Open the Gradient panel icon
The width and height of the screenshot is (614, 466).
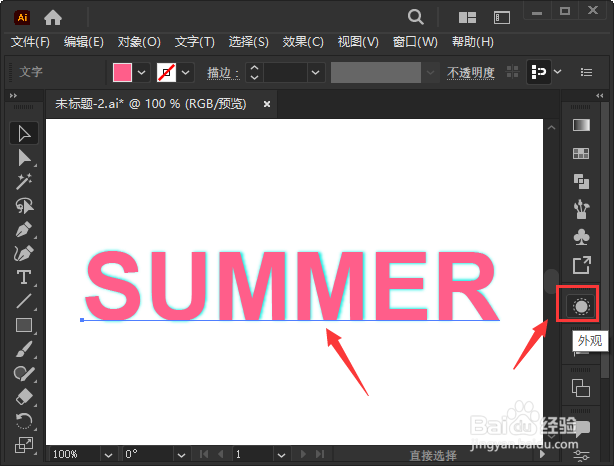pos(581,125)
